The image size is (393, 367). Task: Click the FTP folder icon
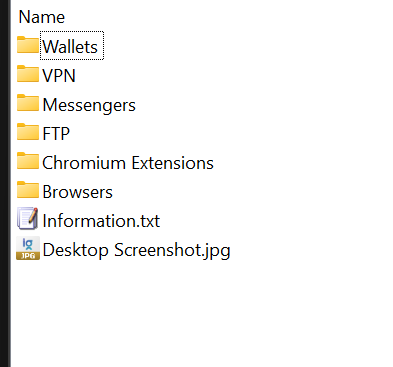[x=28, y=132]
